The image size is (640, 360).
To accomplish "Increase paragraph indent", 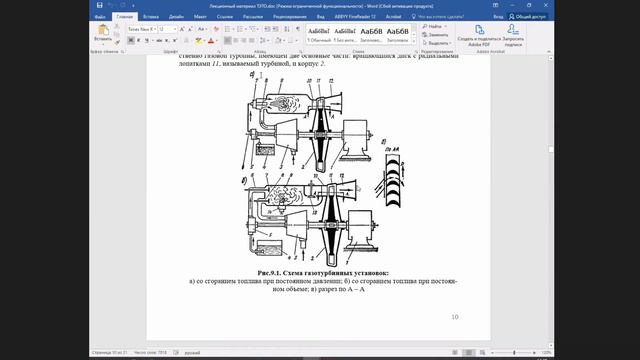I will 276,29.
